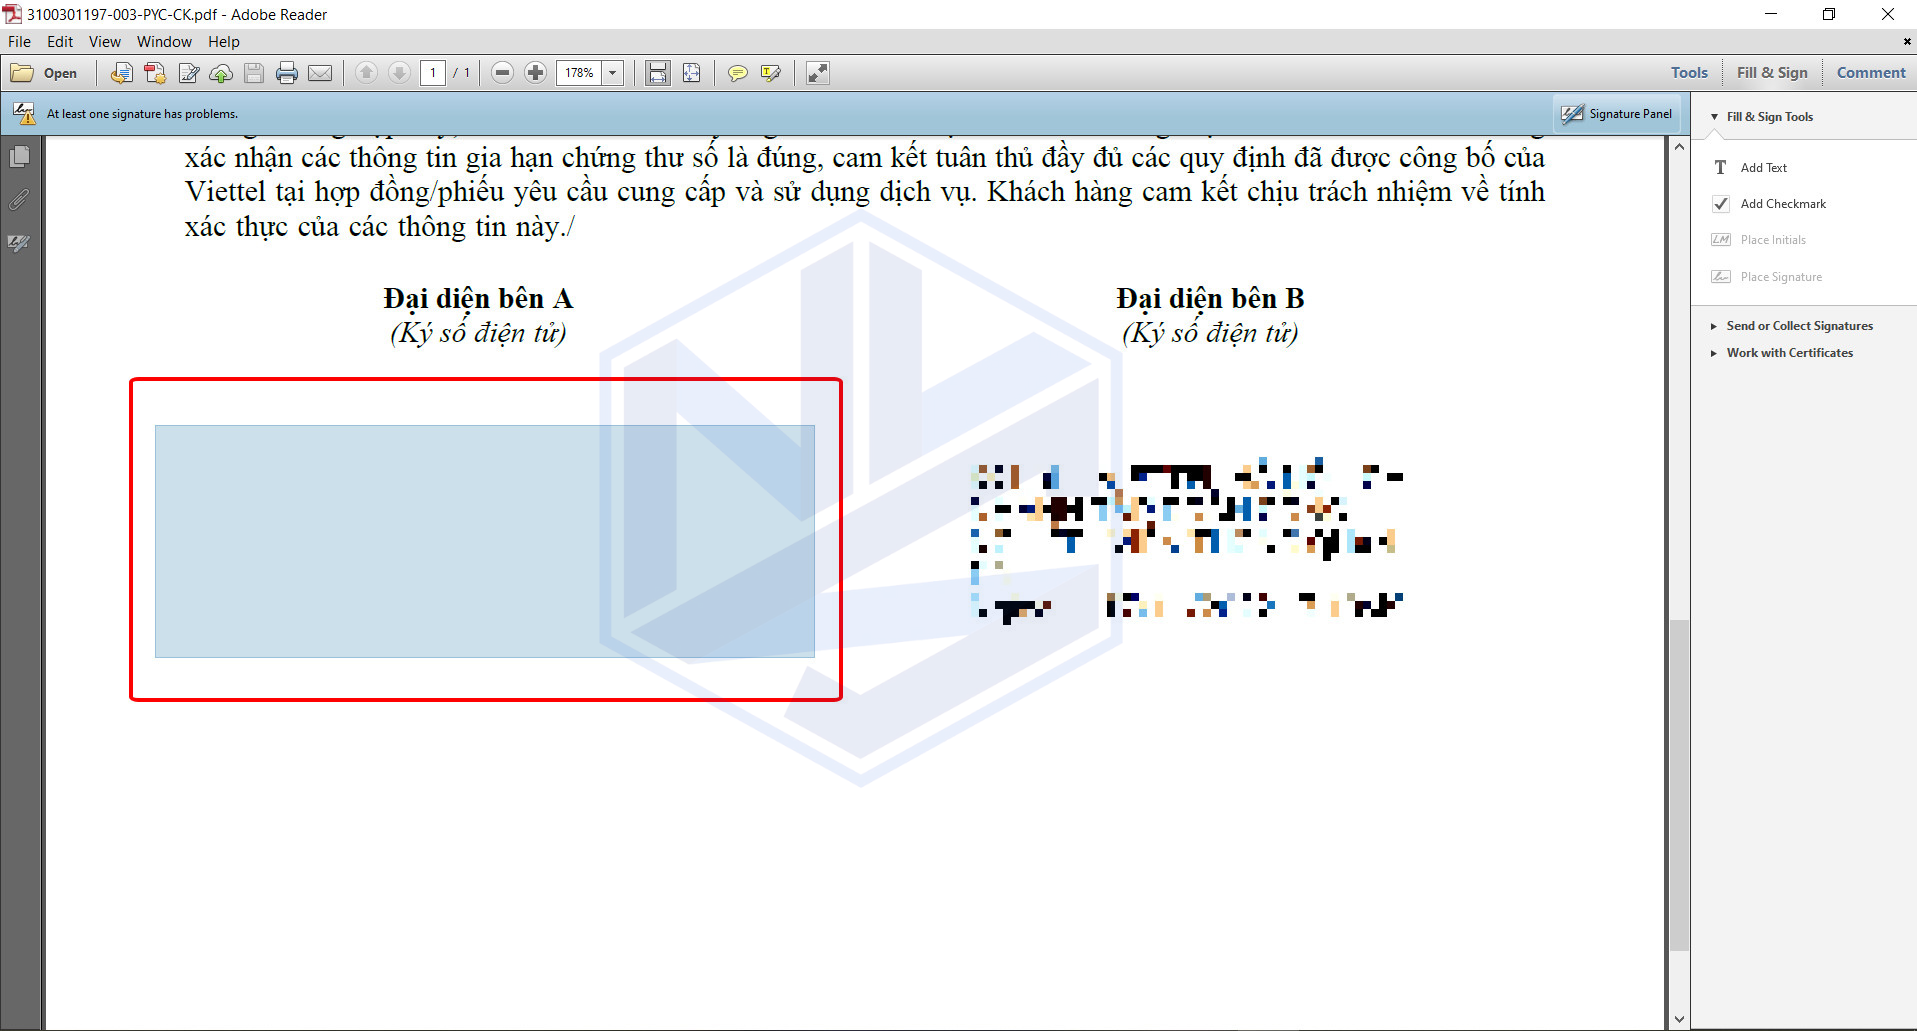Screen dimensions: 1917x1031
Task: Switch to the Tools pane
Action: point(1689,73)
